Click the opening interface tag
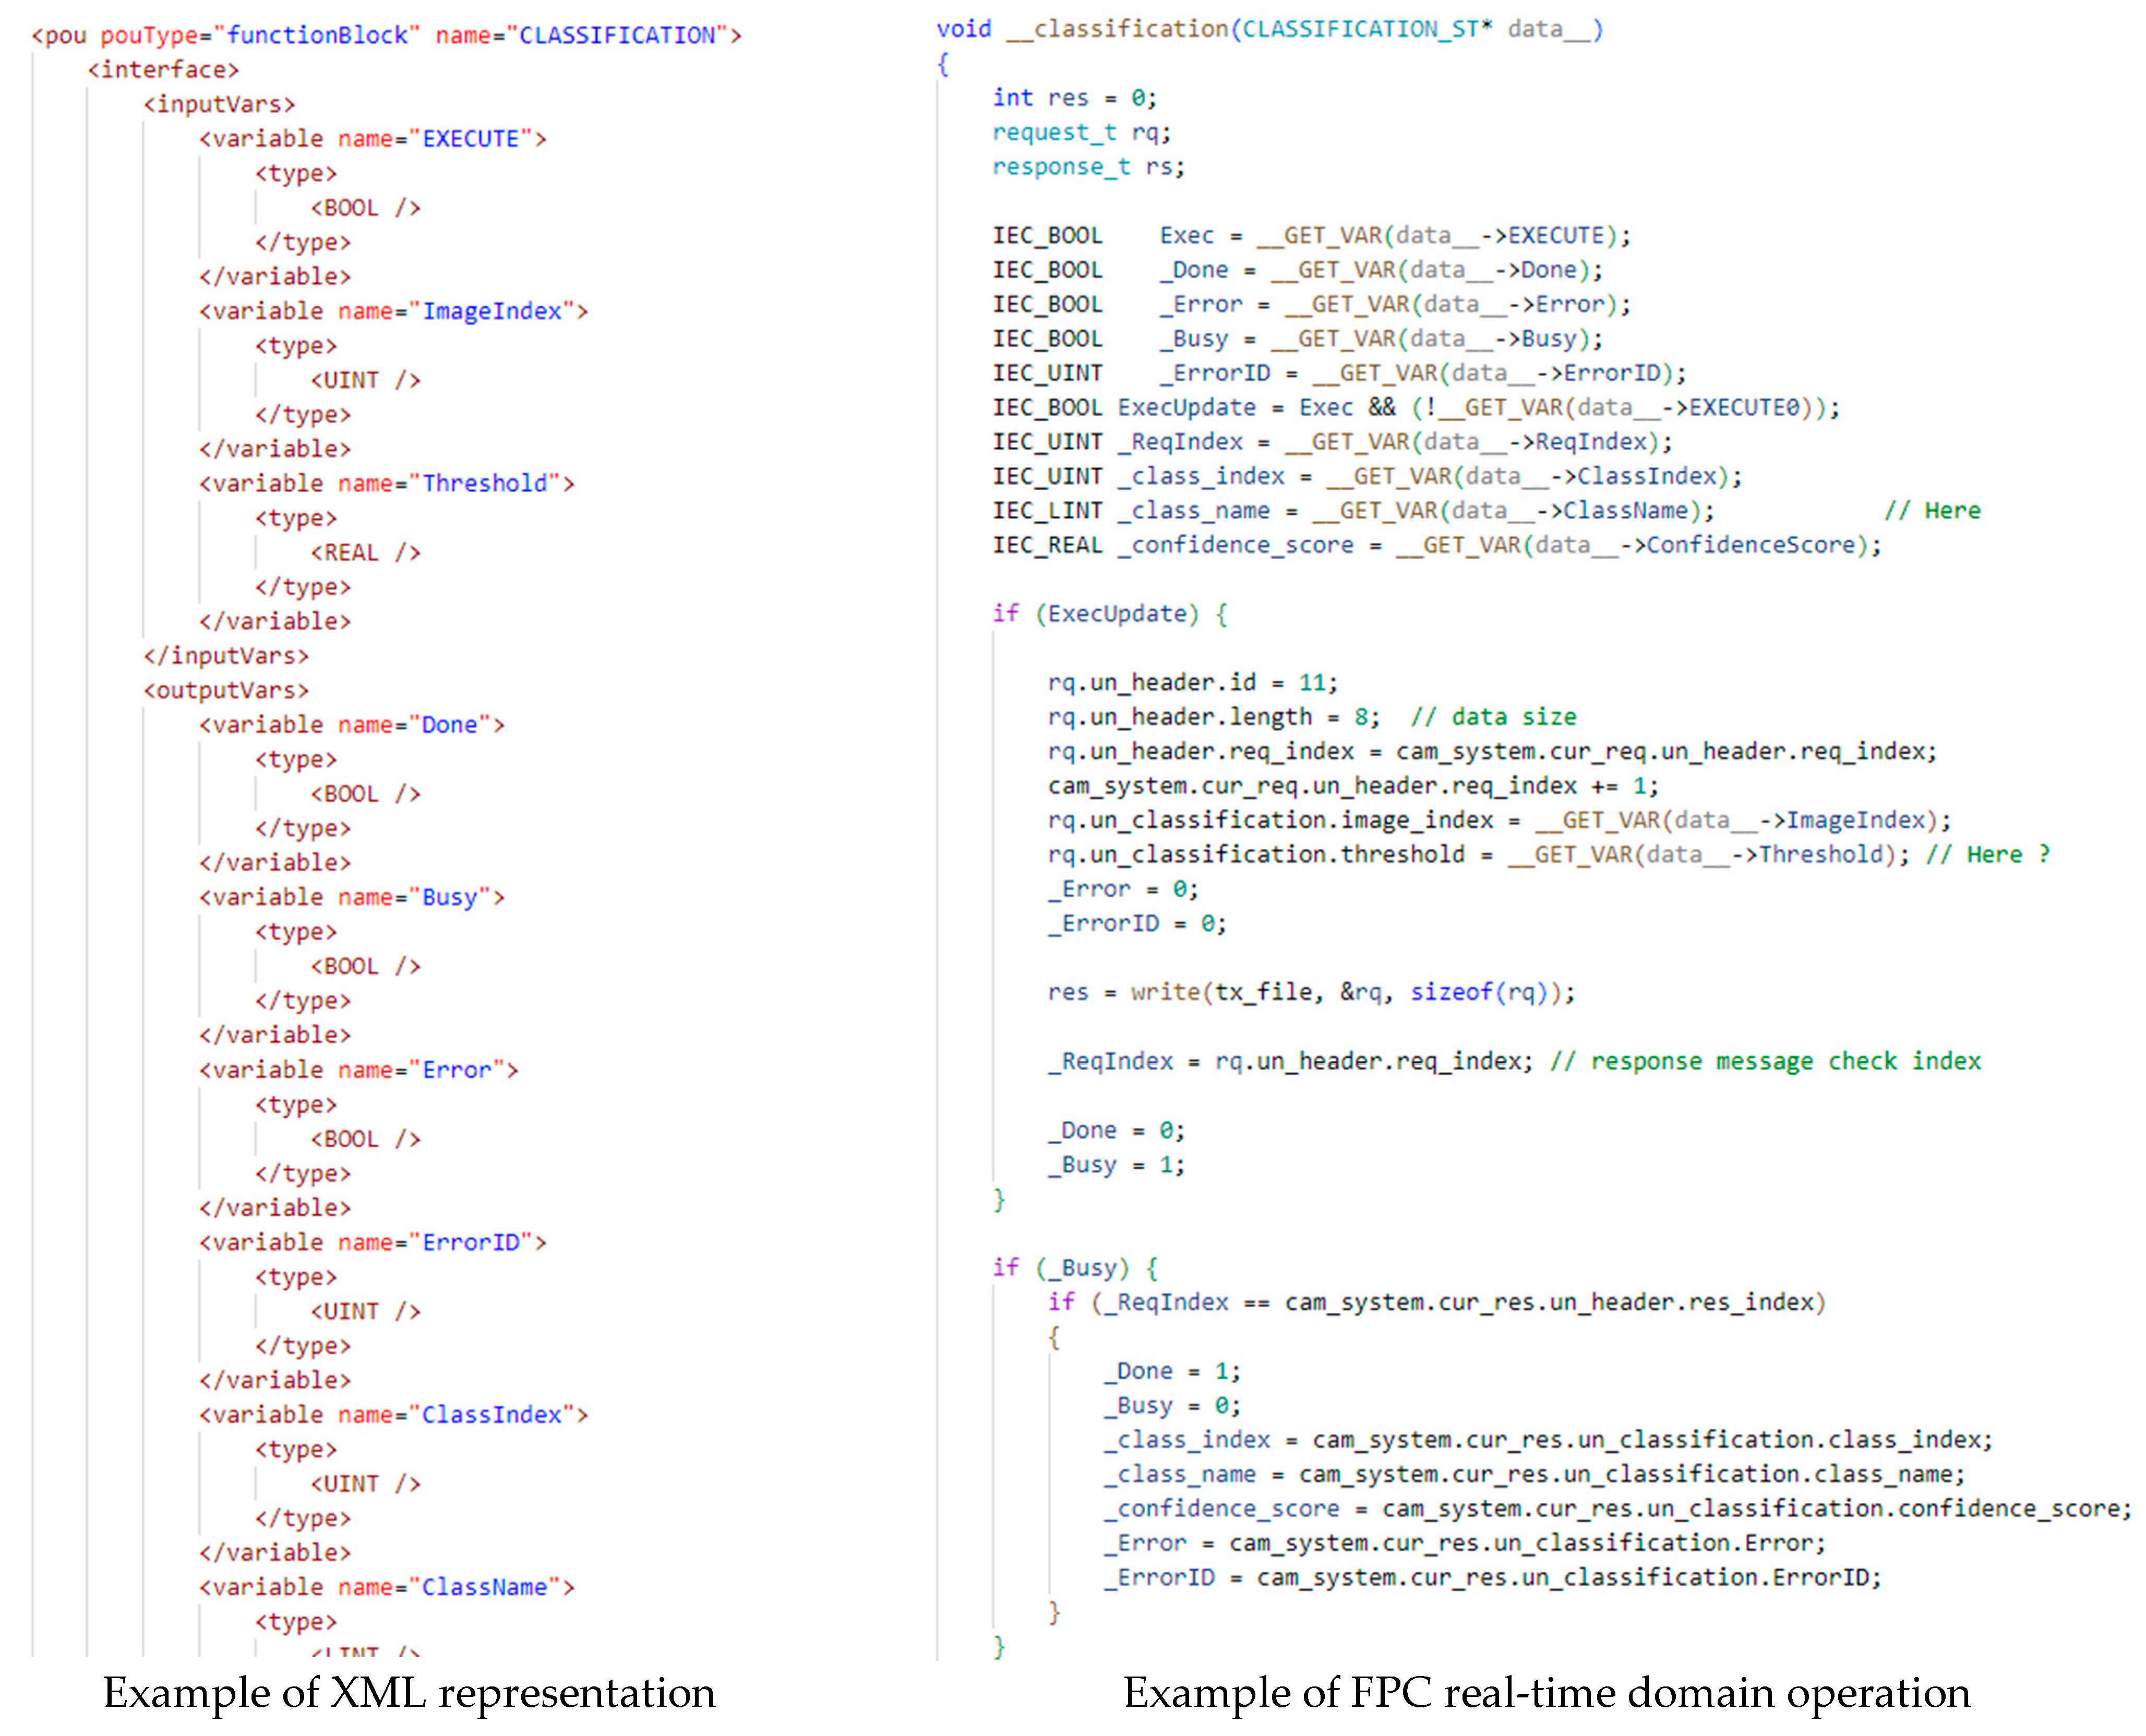This screenshot has width=2146, height=1736. point(163,69)
